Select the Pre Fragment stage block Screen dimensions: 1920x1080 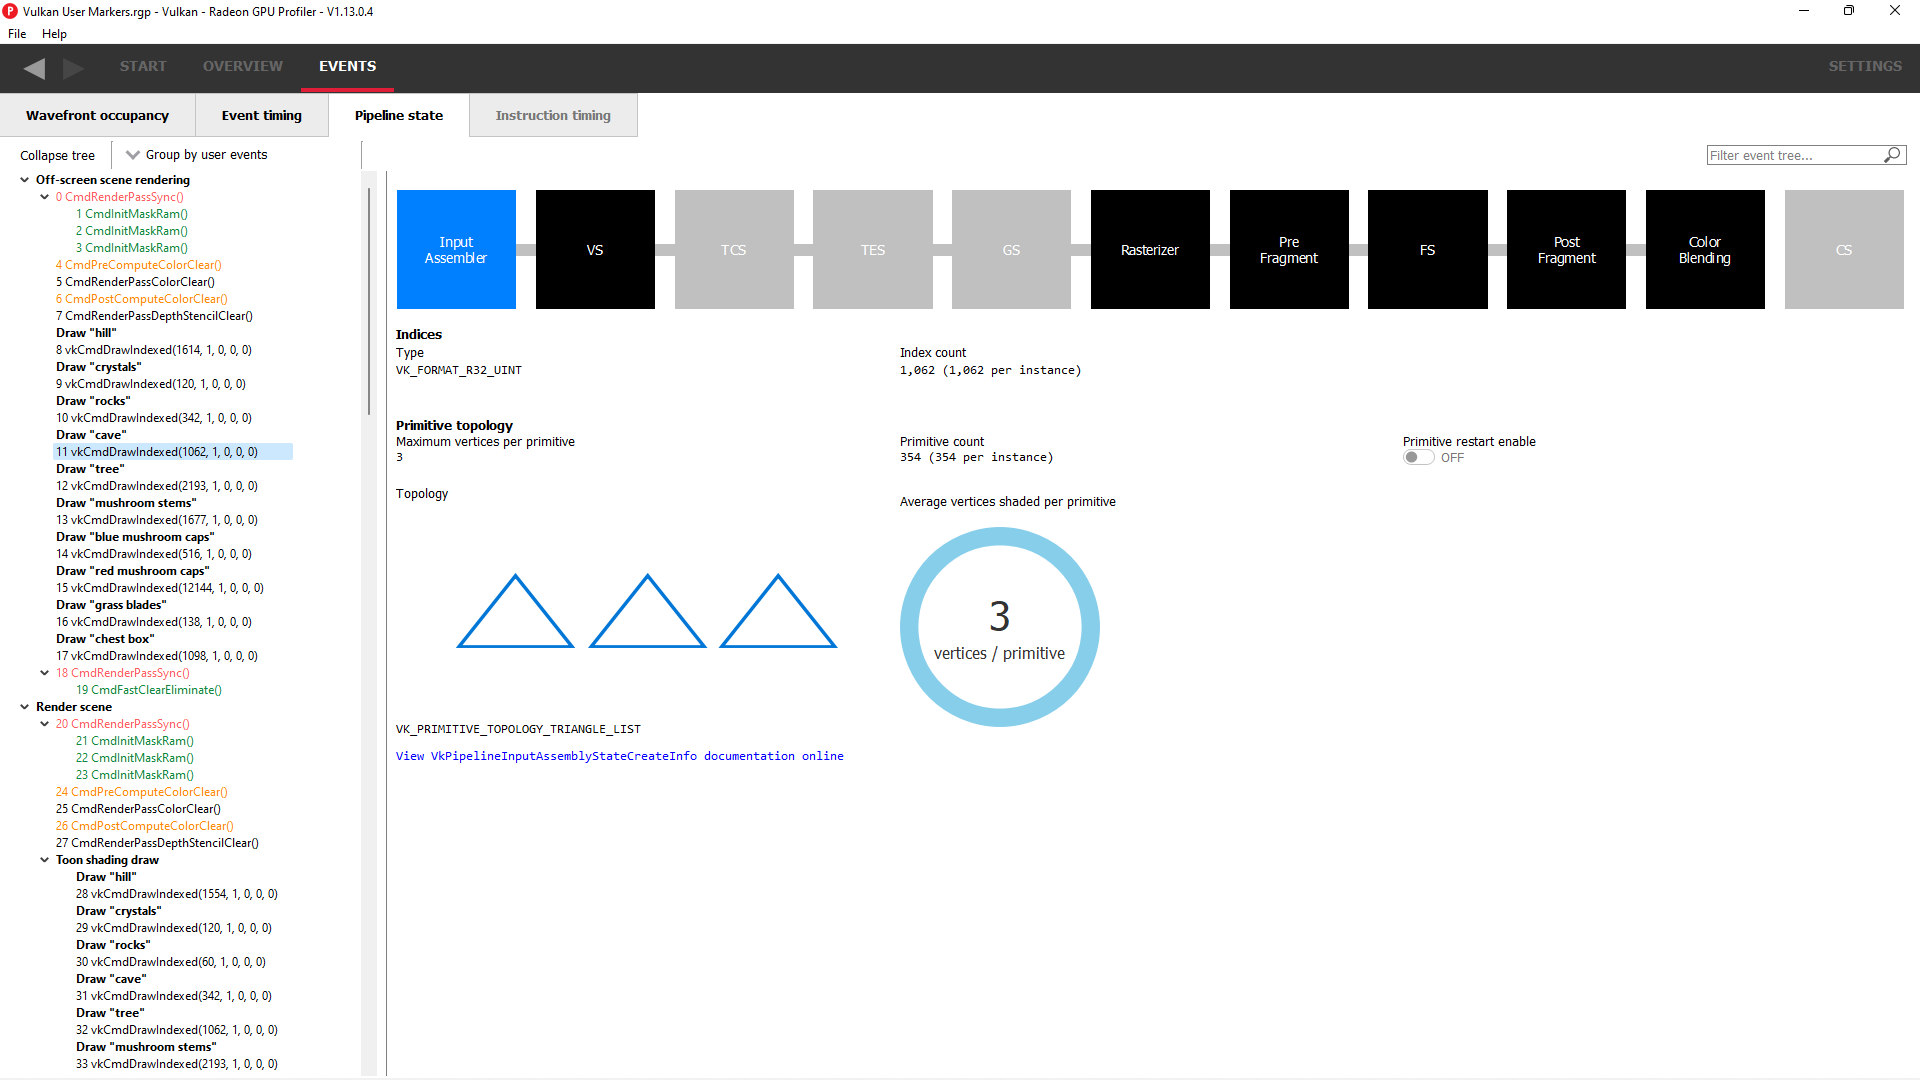[1288, 250]
